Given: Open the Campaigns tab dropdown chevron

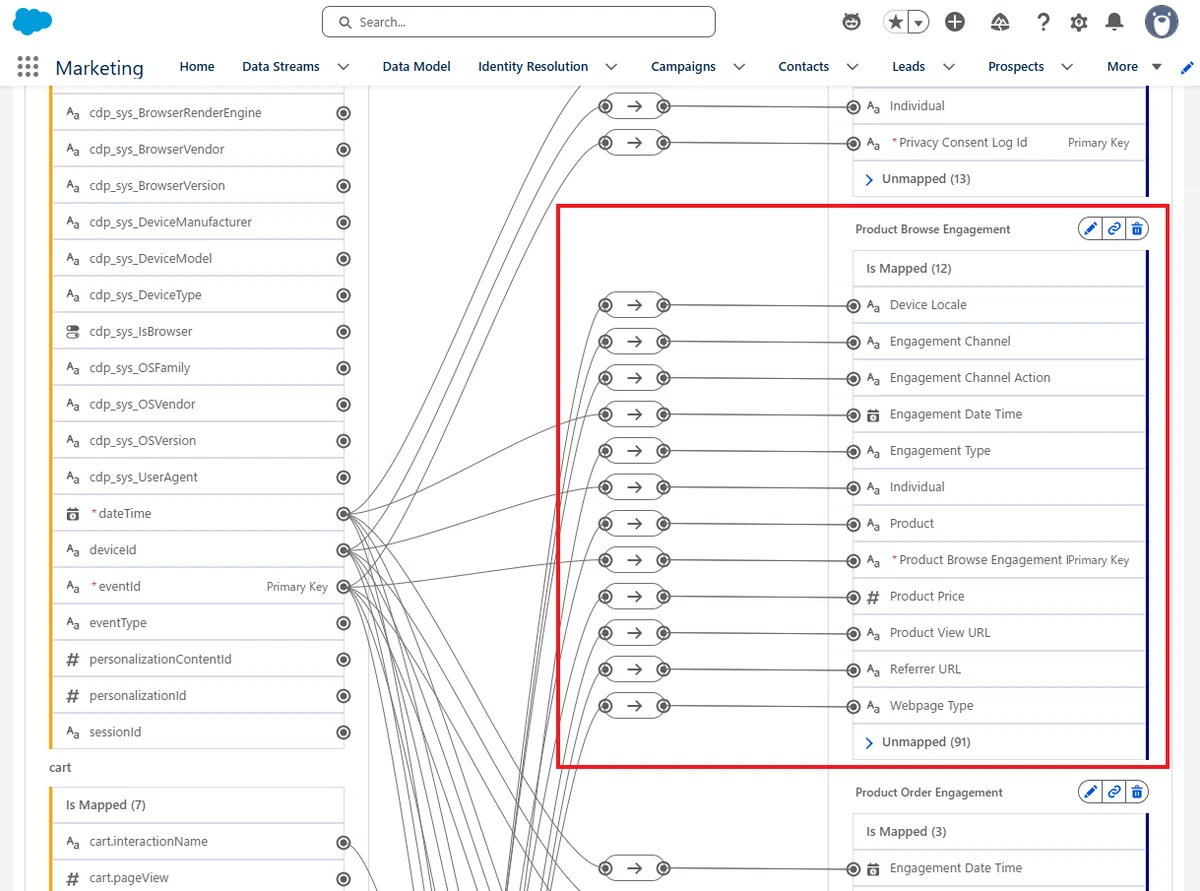Looking at the screenshot, I should [x=739, y=67].
